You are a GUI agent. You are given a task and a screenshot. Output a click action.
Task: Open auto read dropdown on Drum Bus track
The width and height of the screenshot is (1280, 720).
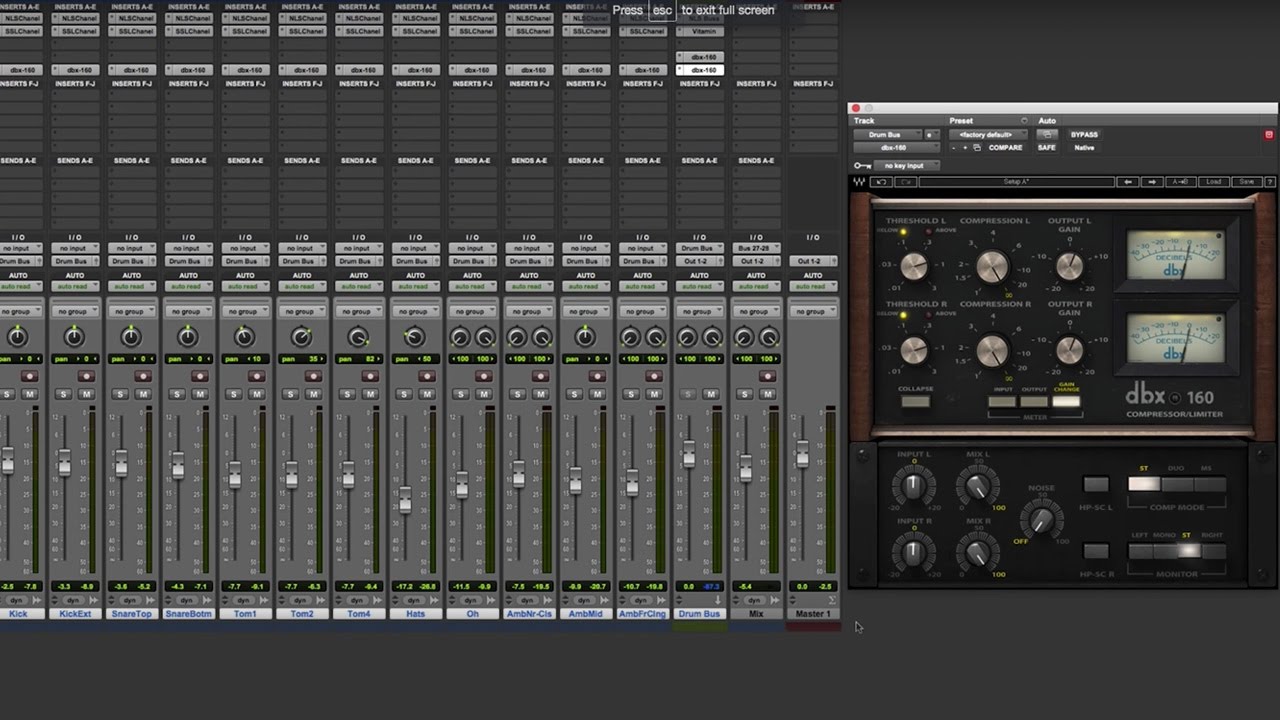point(698,287)
